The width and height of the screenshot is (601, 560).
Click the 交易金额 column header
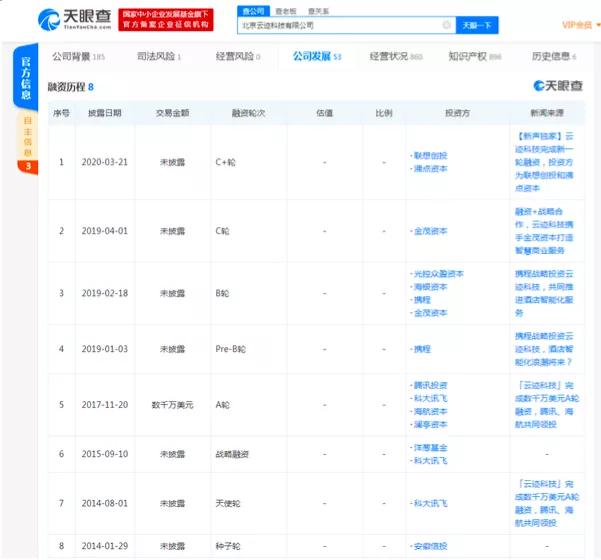(x=172, y=113)
